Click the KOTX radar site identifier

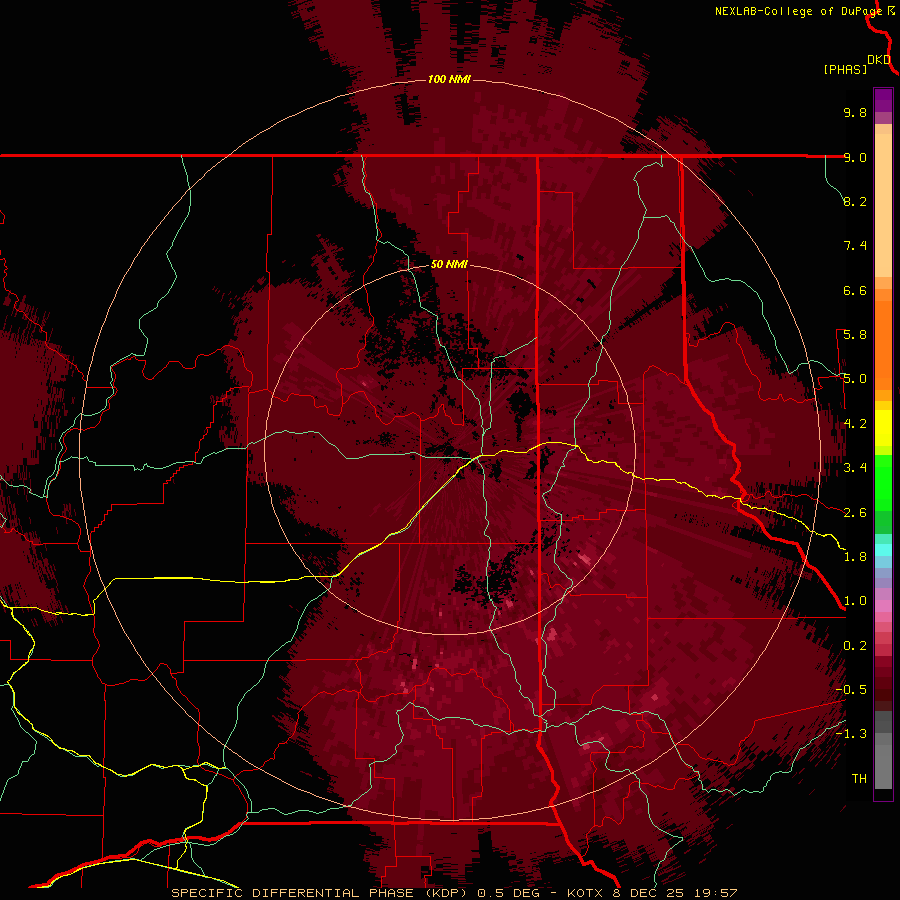[x=585, y=893]
